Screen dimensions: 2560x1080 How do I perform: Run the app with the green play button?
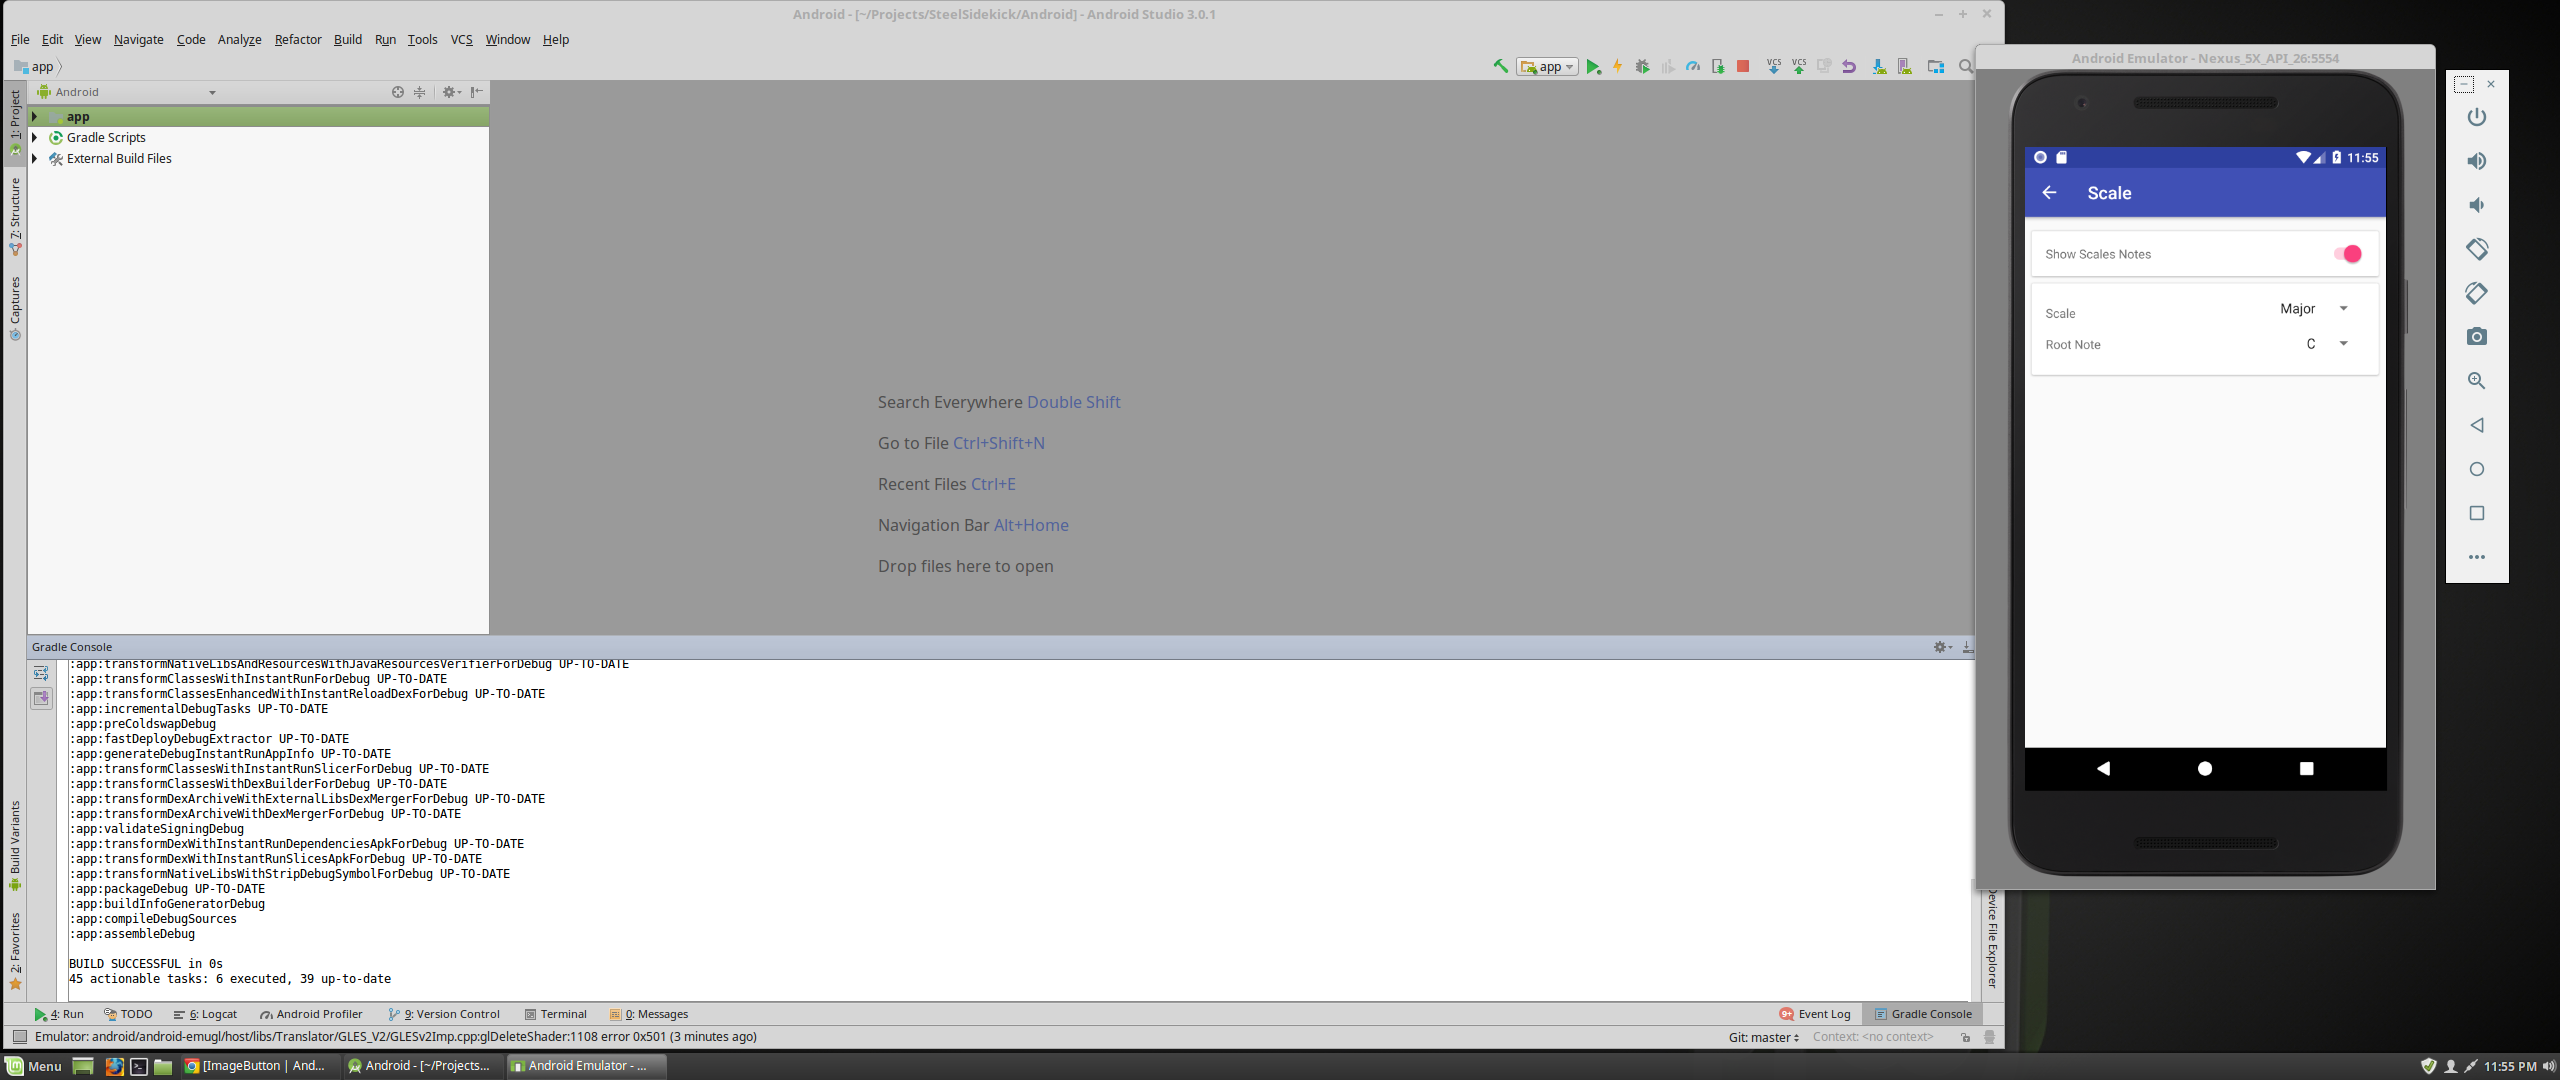[1593, 66]
